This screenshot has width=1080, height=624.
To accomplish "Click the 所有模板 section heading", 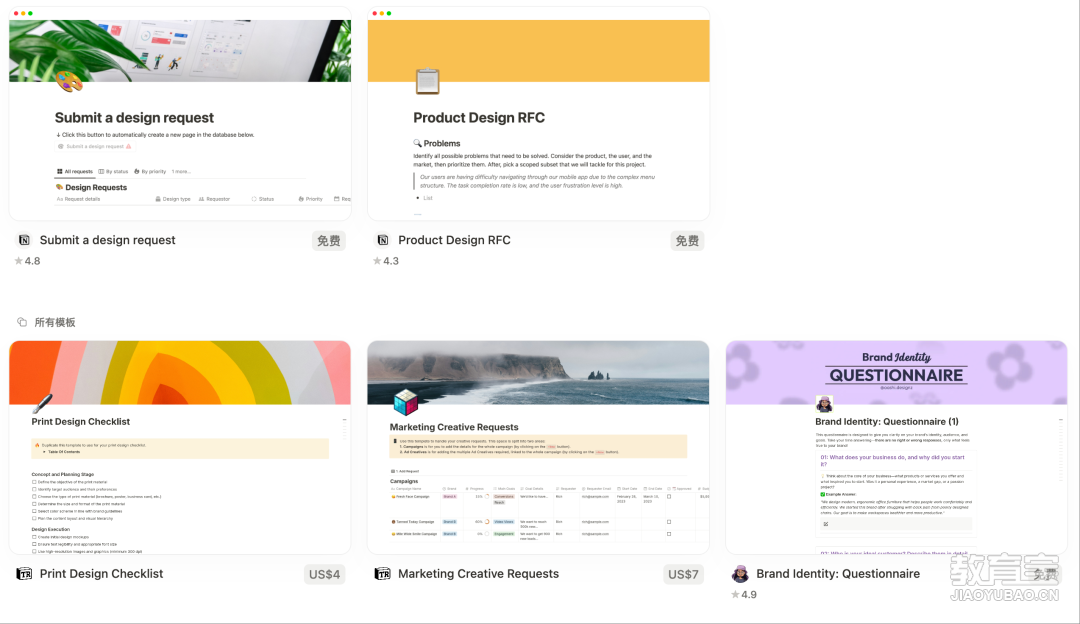I will point(55,322).
